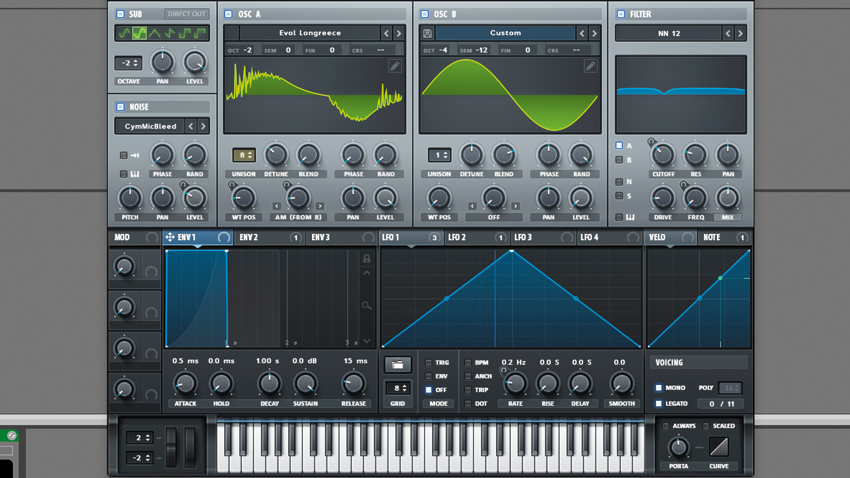Open OSC A wavetable editor pencil
Screen dimensions: 850x478
click(395, 66)
